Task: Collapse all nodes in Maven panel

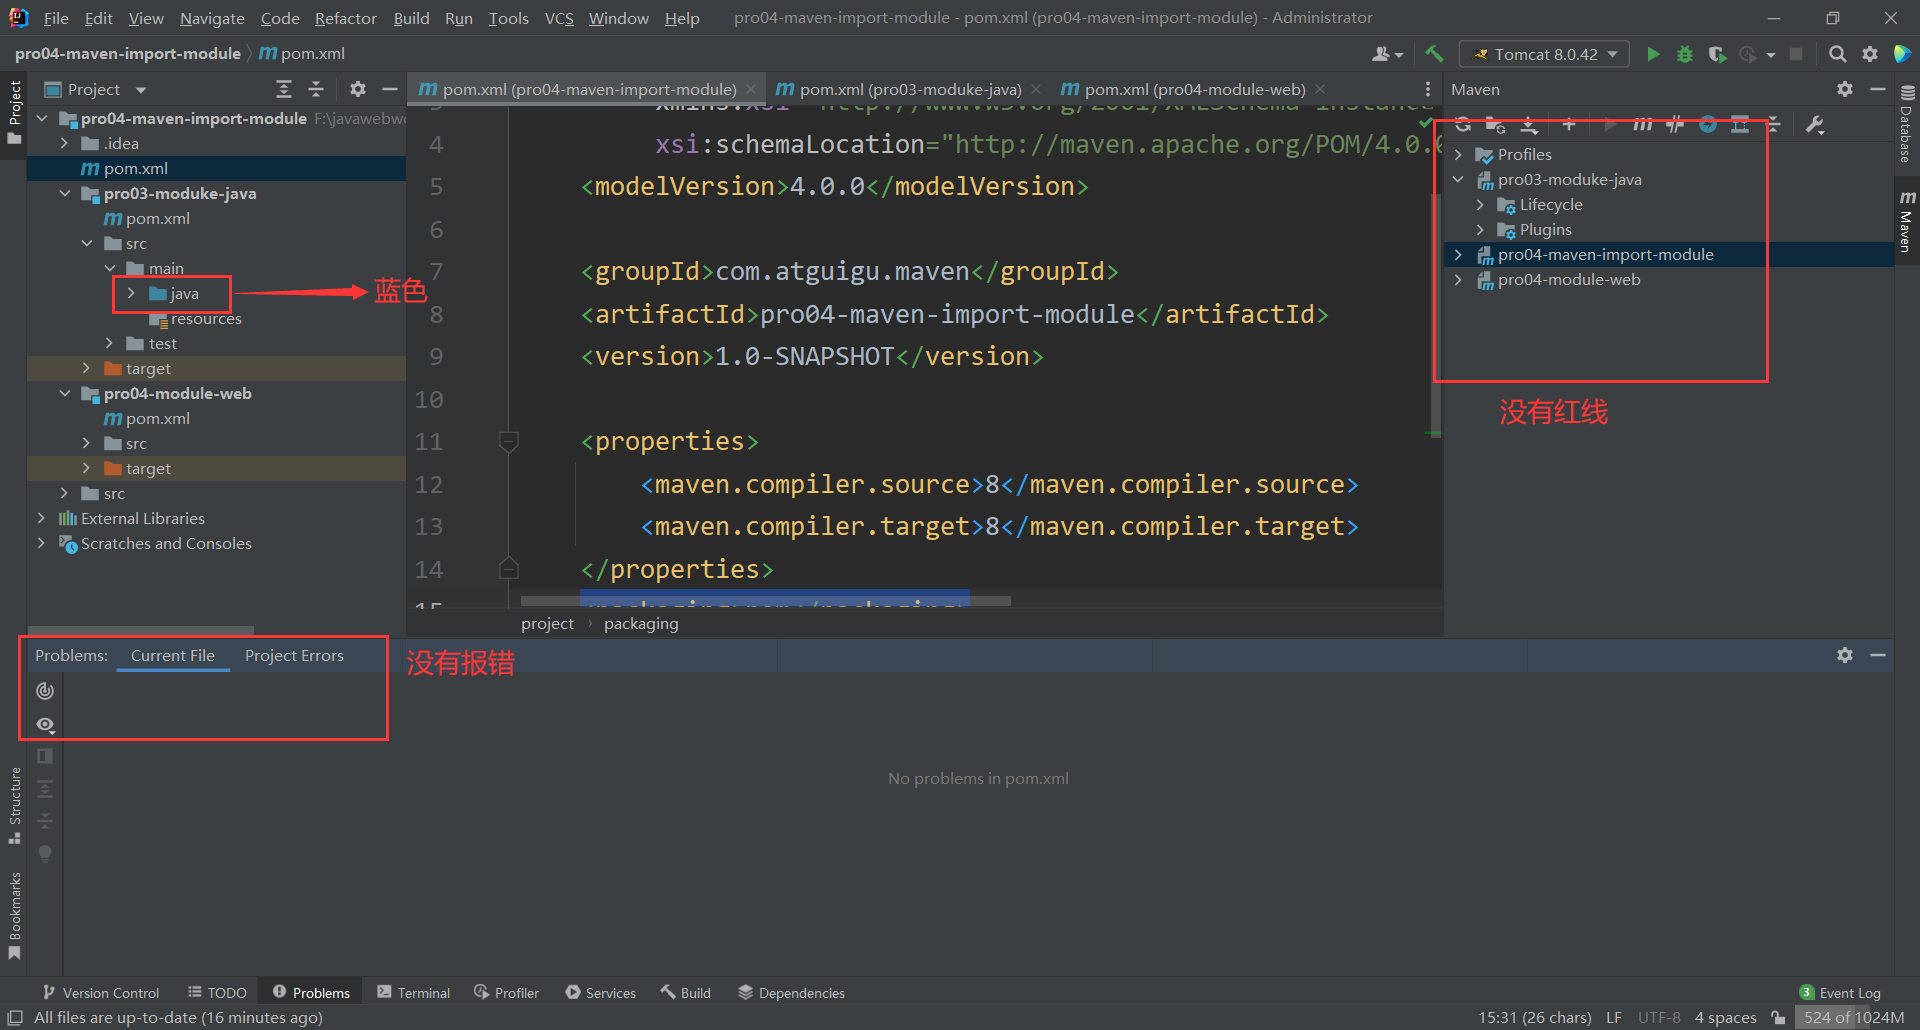Action: point(1773,125)
